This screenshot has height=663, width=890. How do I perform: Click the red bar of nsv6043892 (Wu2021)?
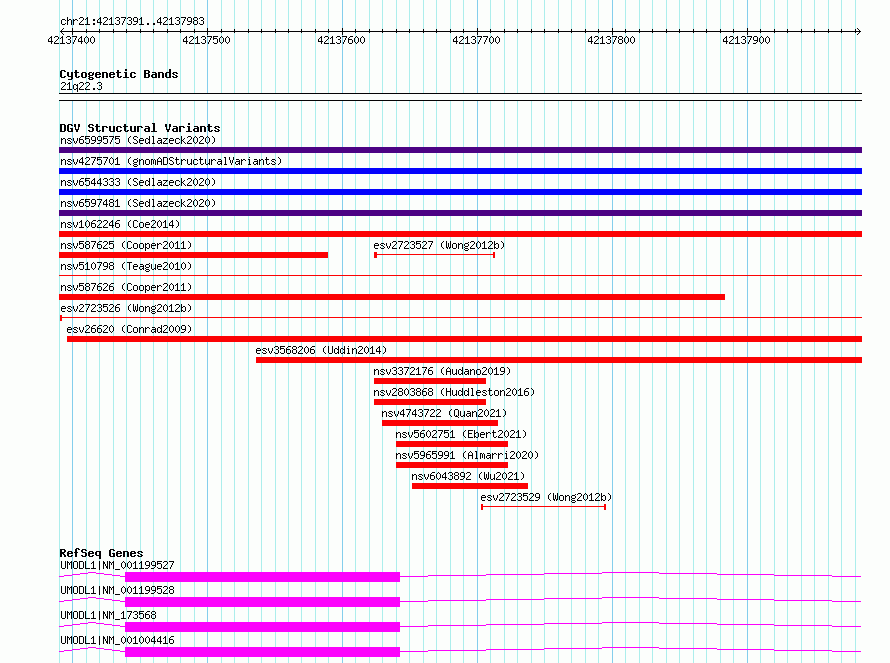pos(470,486)
